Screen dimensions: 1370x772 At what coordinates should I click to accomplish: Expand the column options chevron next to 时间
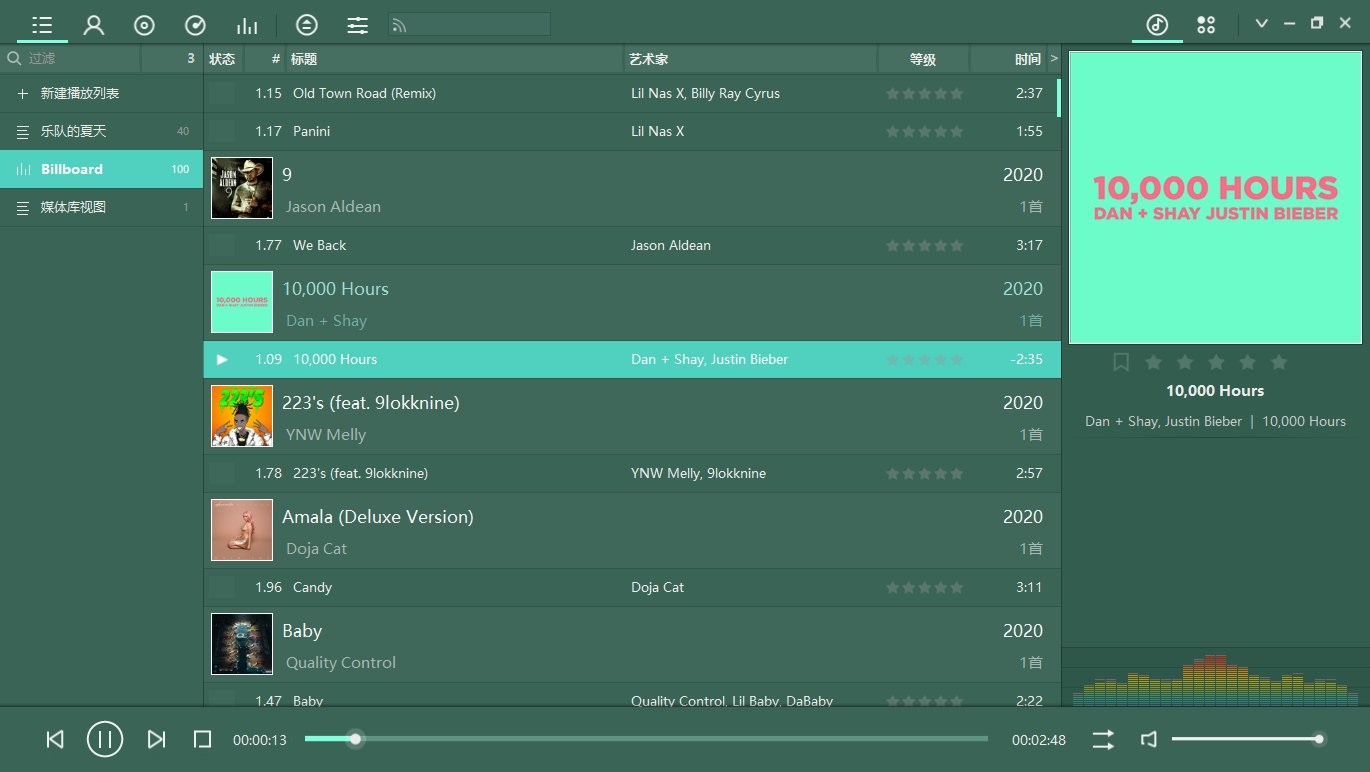[1053, 58]
